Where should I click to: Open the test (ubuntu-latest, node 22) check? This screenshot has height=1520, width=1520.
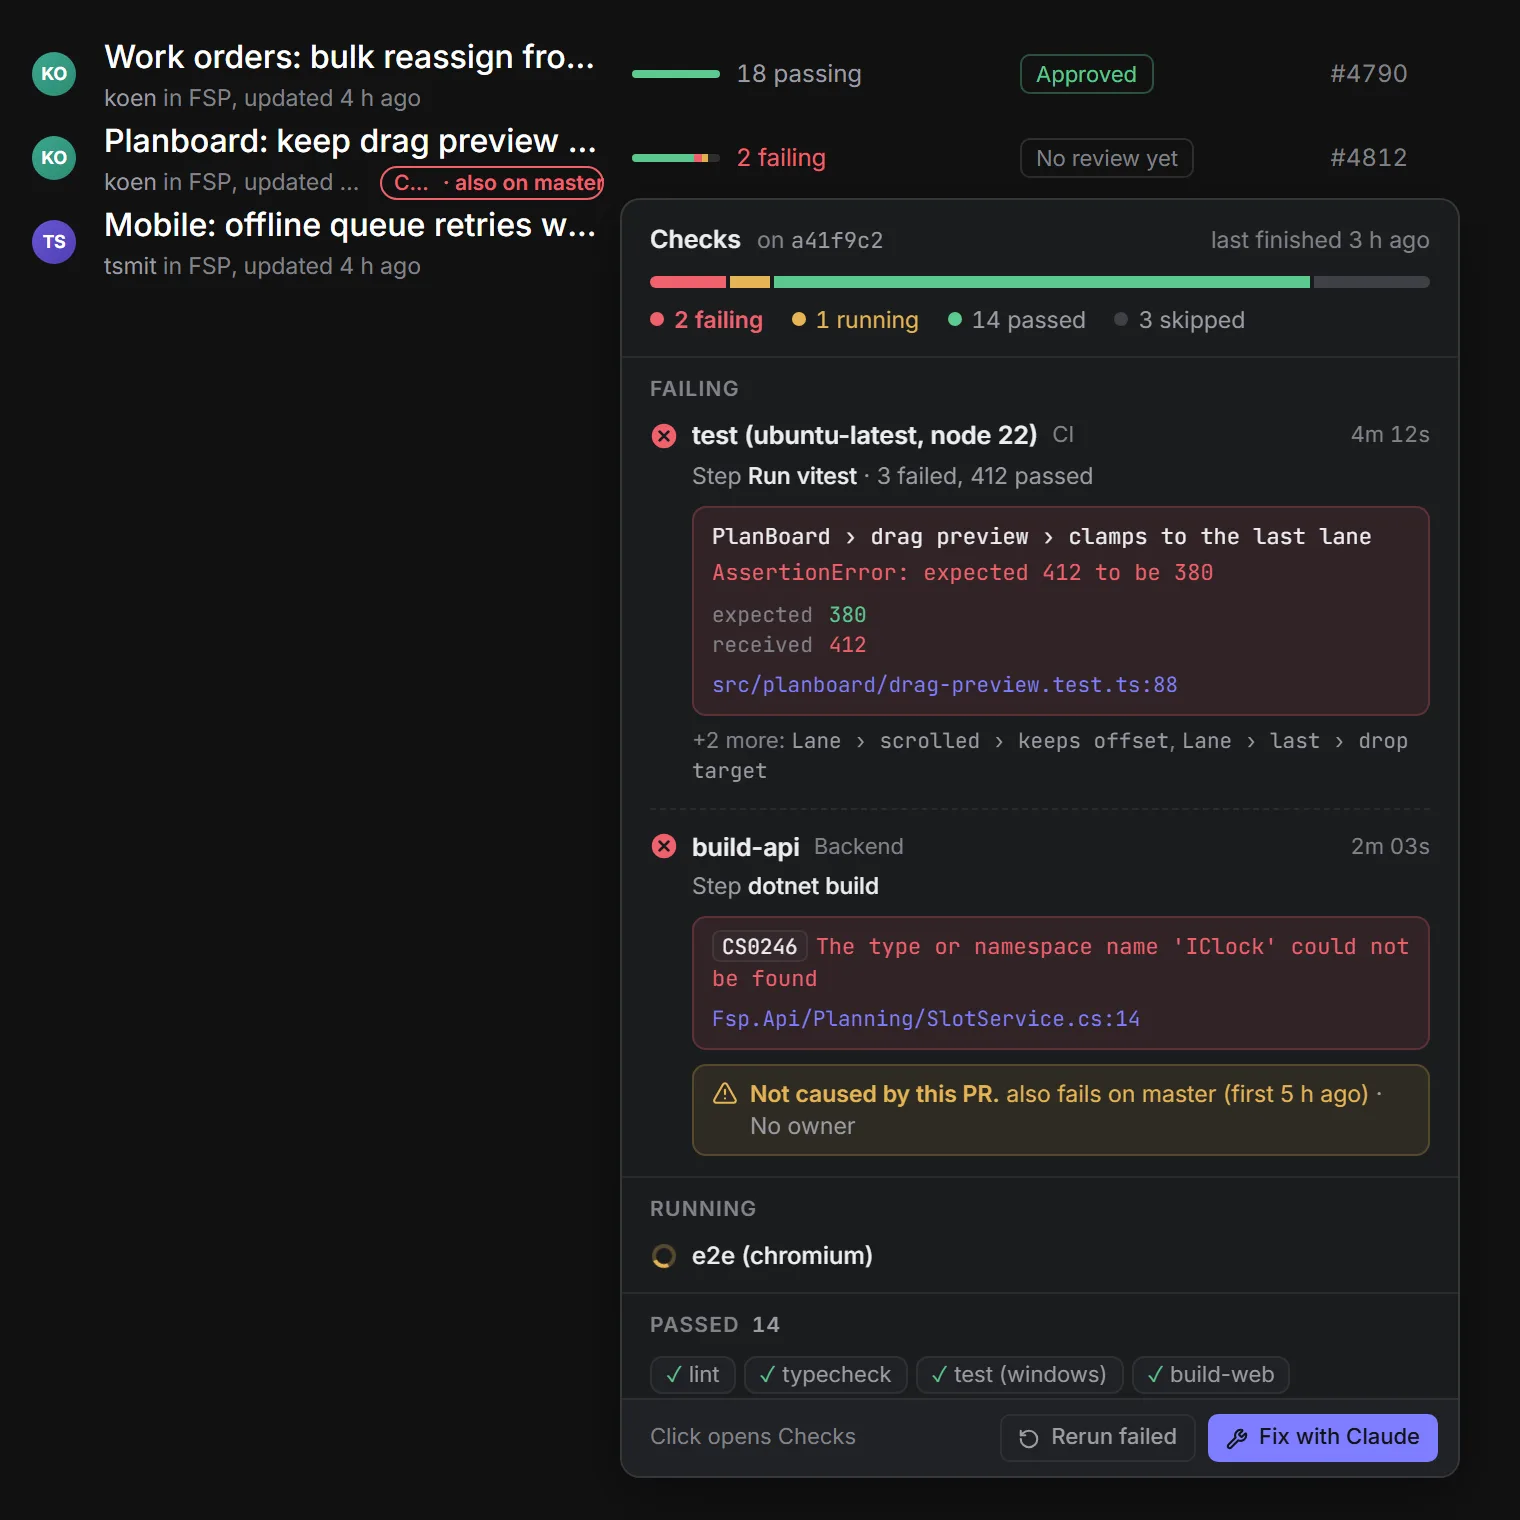click(864, 436)
